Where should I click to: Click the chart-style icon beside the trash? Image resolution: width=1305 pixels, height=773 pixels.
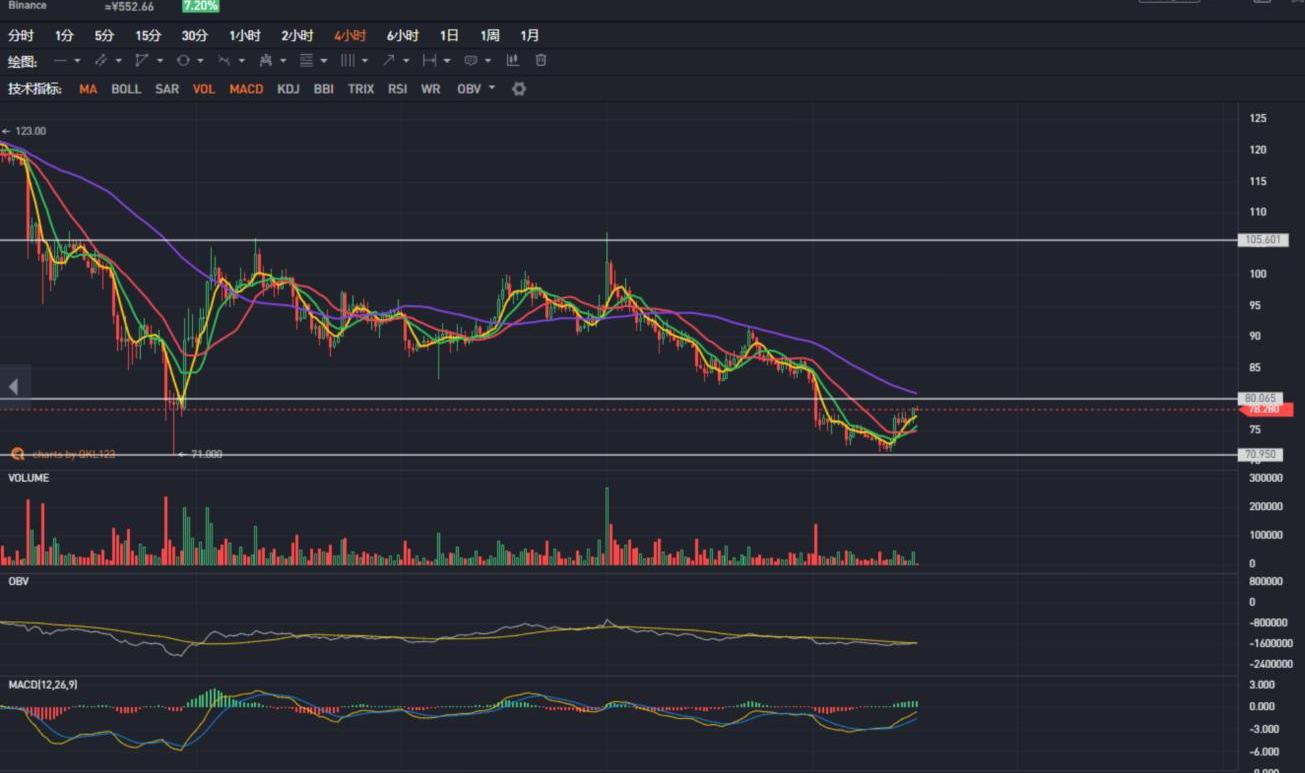click(x=513, y=61)
